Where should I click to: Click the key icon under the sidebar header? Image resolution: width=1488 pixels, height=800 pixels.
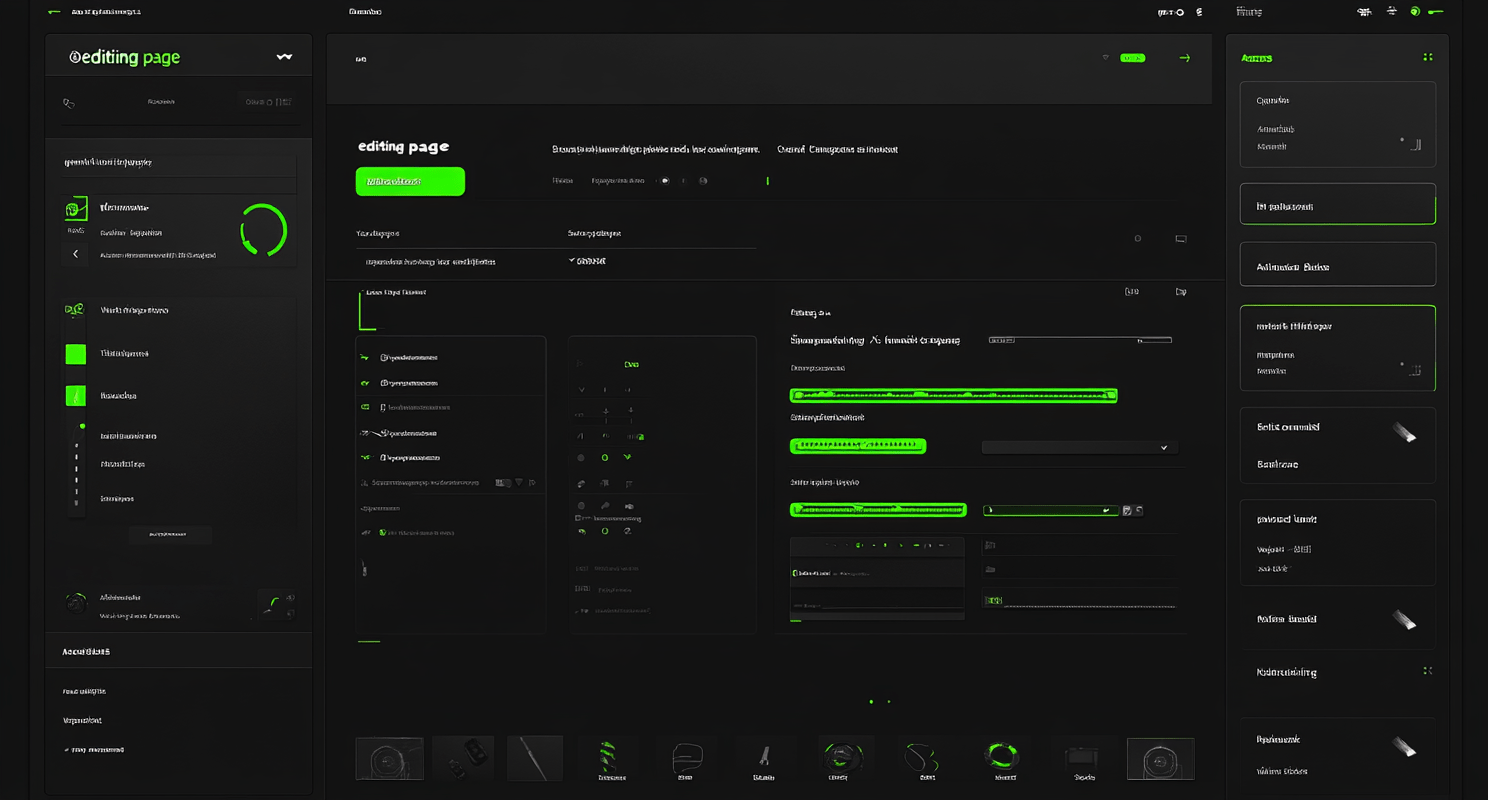69,102
